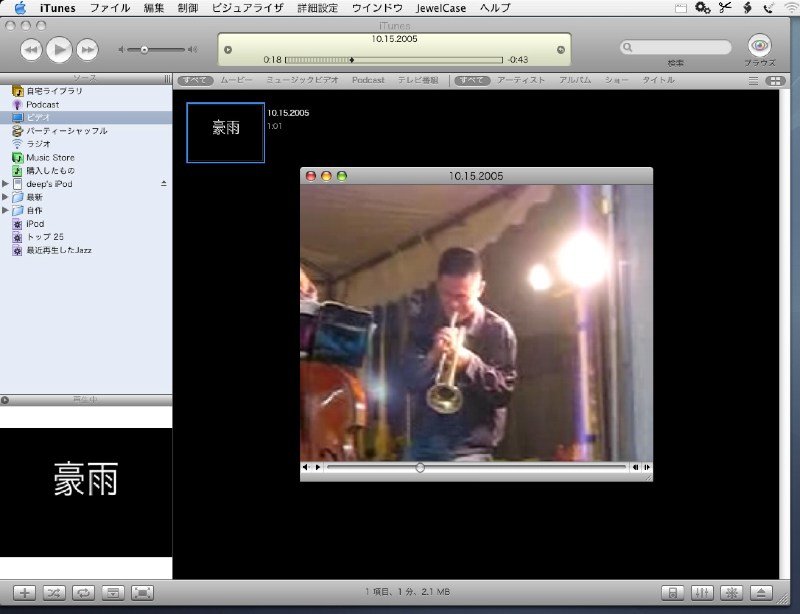Click the volume slider knob

pos(144,49)
